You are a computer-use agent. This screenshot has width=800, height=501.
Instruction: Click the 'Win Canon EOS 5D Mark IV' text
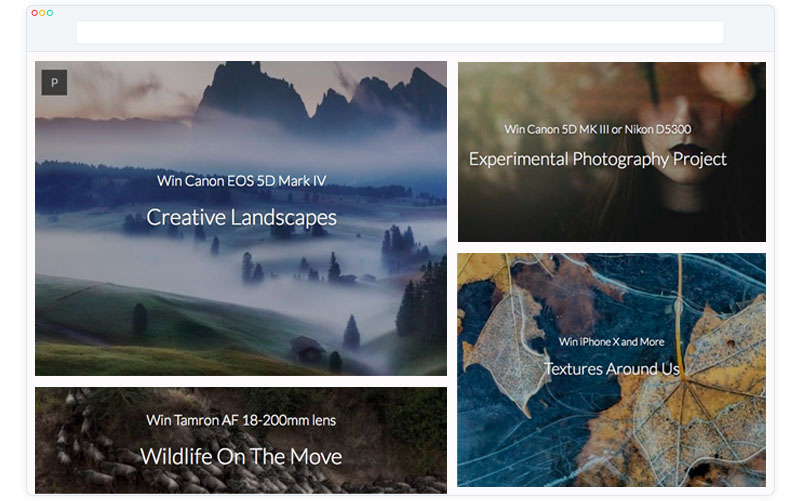tap(241, 181)
